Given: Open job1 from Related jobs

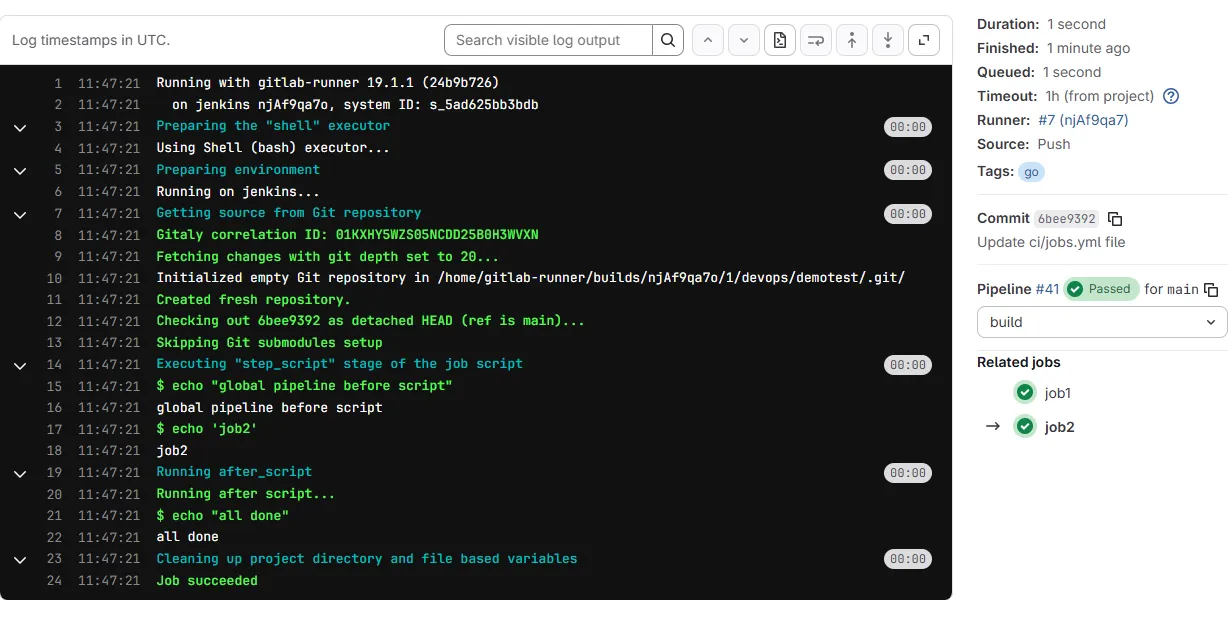Looking at the screenshot, I should click(1058, 393).
